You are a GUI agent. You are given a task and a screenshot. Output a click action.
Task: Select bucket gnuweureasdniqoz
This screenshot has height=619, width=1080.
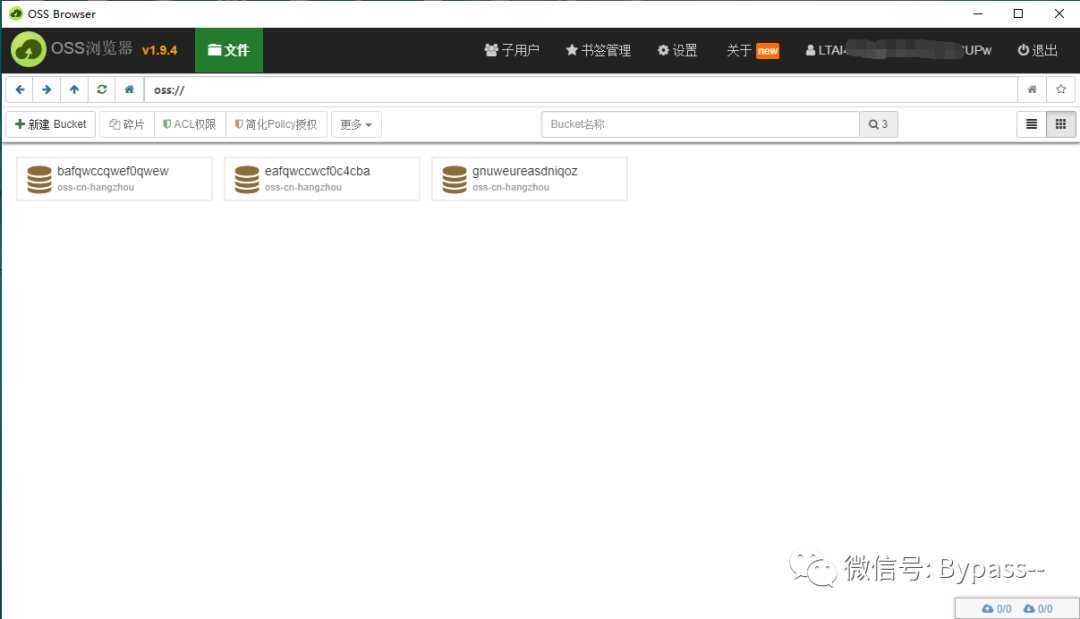point(529,178)
